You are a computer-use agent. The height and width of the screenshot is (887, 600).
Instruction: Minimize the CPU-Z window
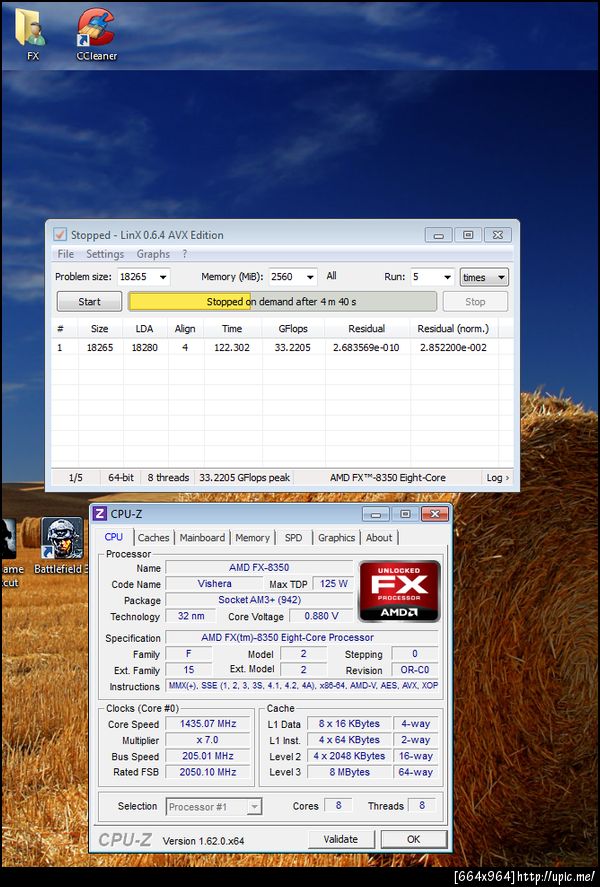(x=375, y=514)
